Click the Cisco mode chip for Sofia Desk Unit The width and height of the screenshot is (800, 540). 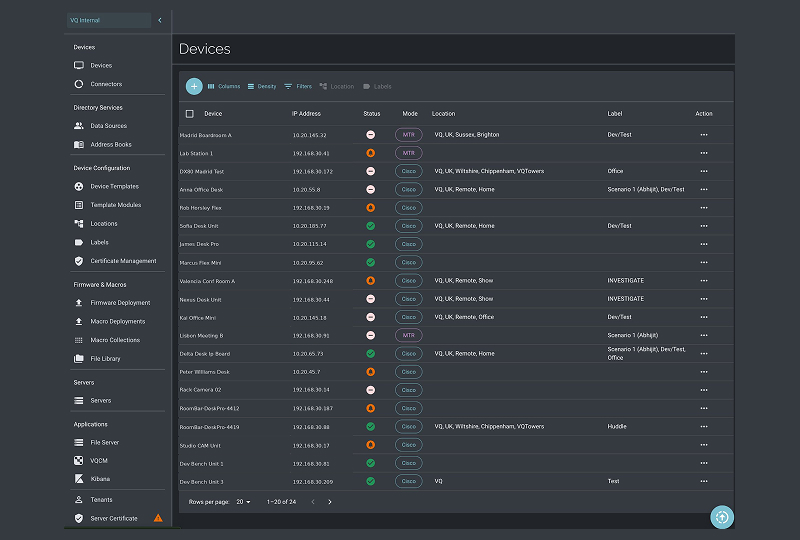[408, 226]
